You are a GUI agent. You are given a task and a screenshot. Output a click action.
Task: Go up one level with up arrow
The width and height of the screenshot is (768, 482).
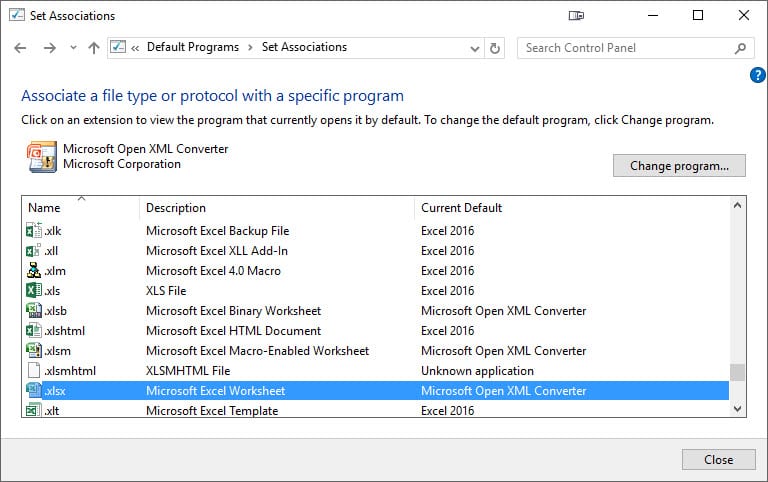pos(94,48)
